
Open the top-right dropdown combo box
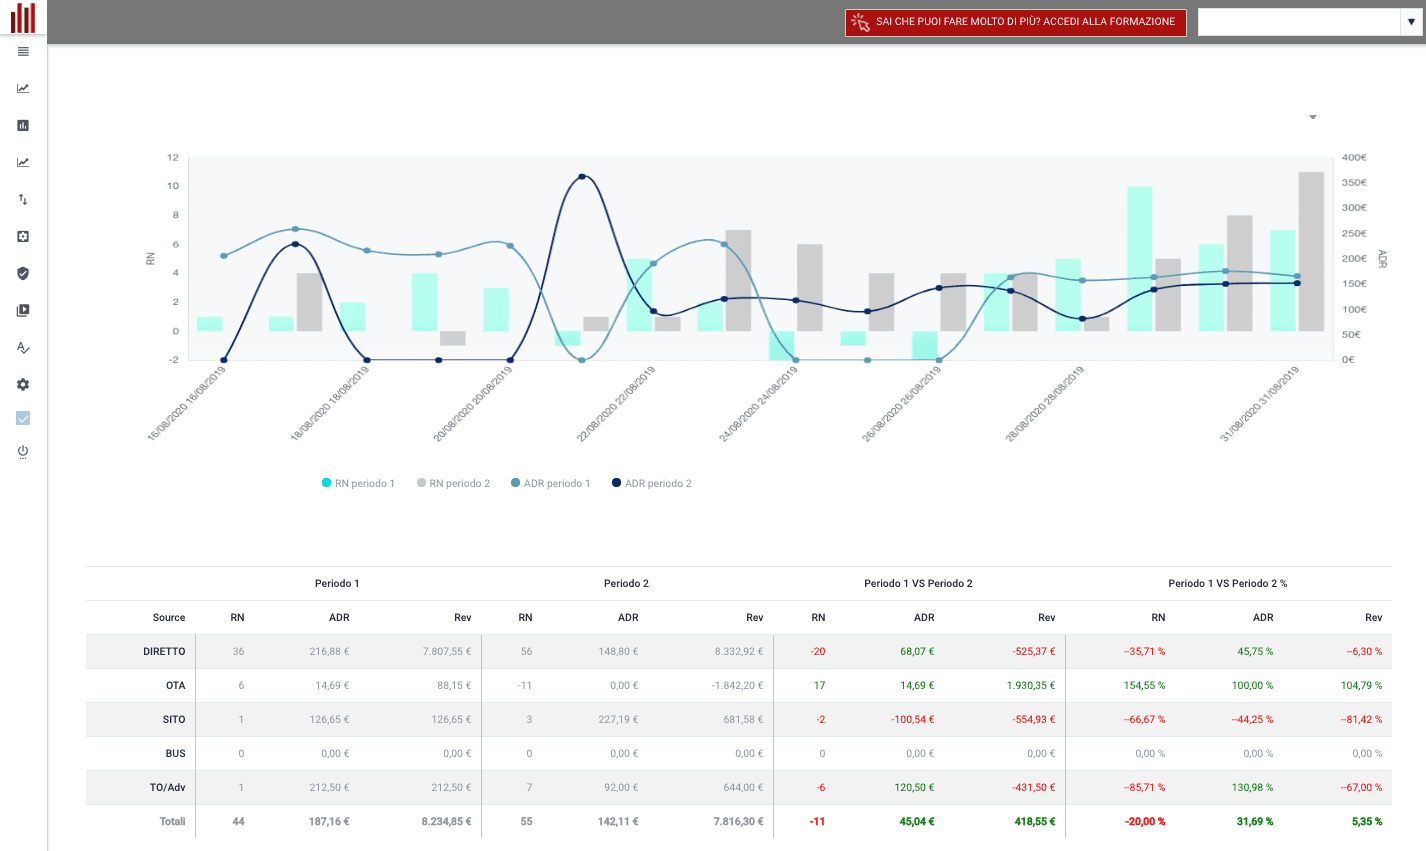[x=1310, y=22]
